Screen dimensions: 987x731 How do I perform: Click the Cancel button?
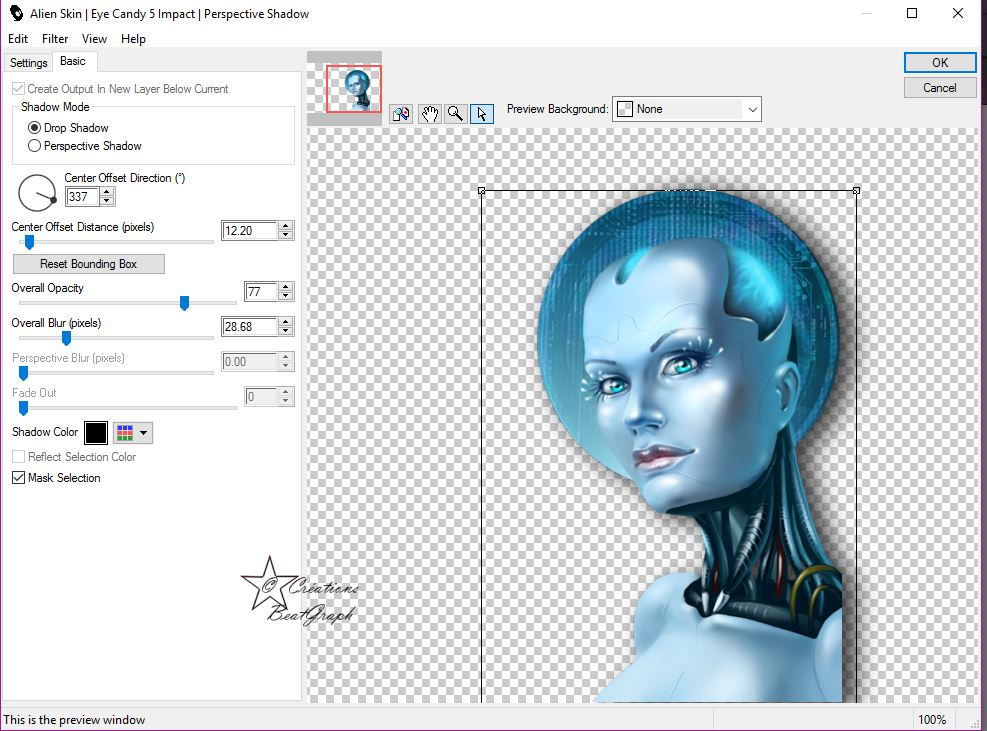pos(940,88)
